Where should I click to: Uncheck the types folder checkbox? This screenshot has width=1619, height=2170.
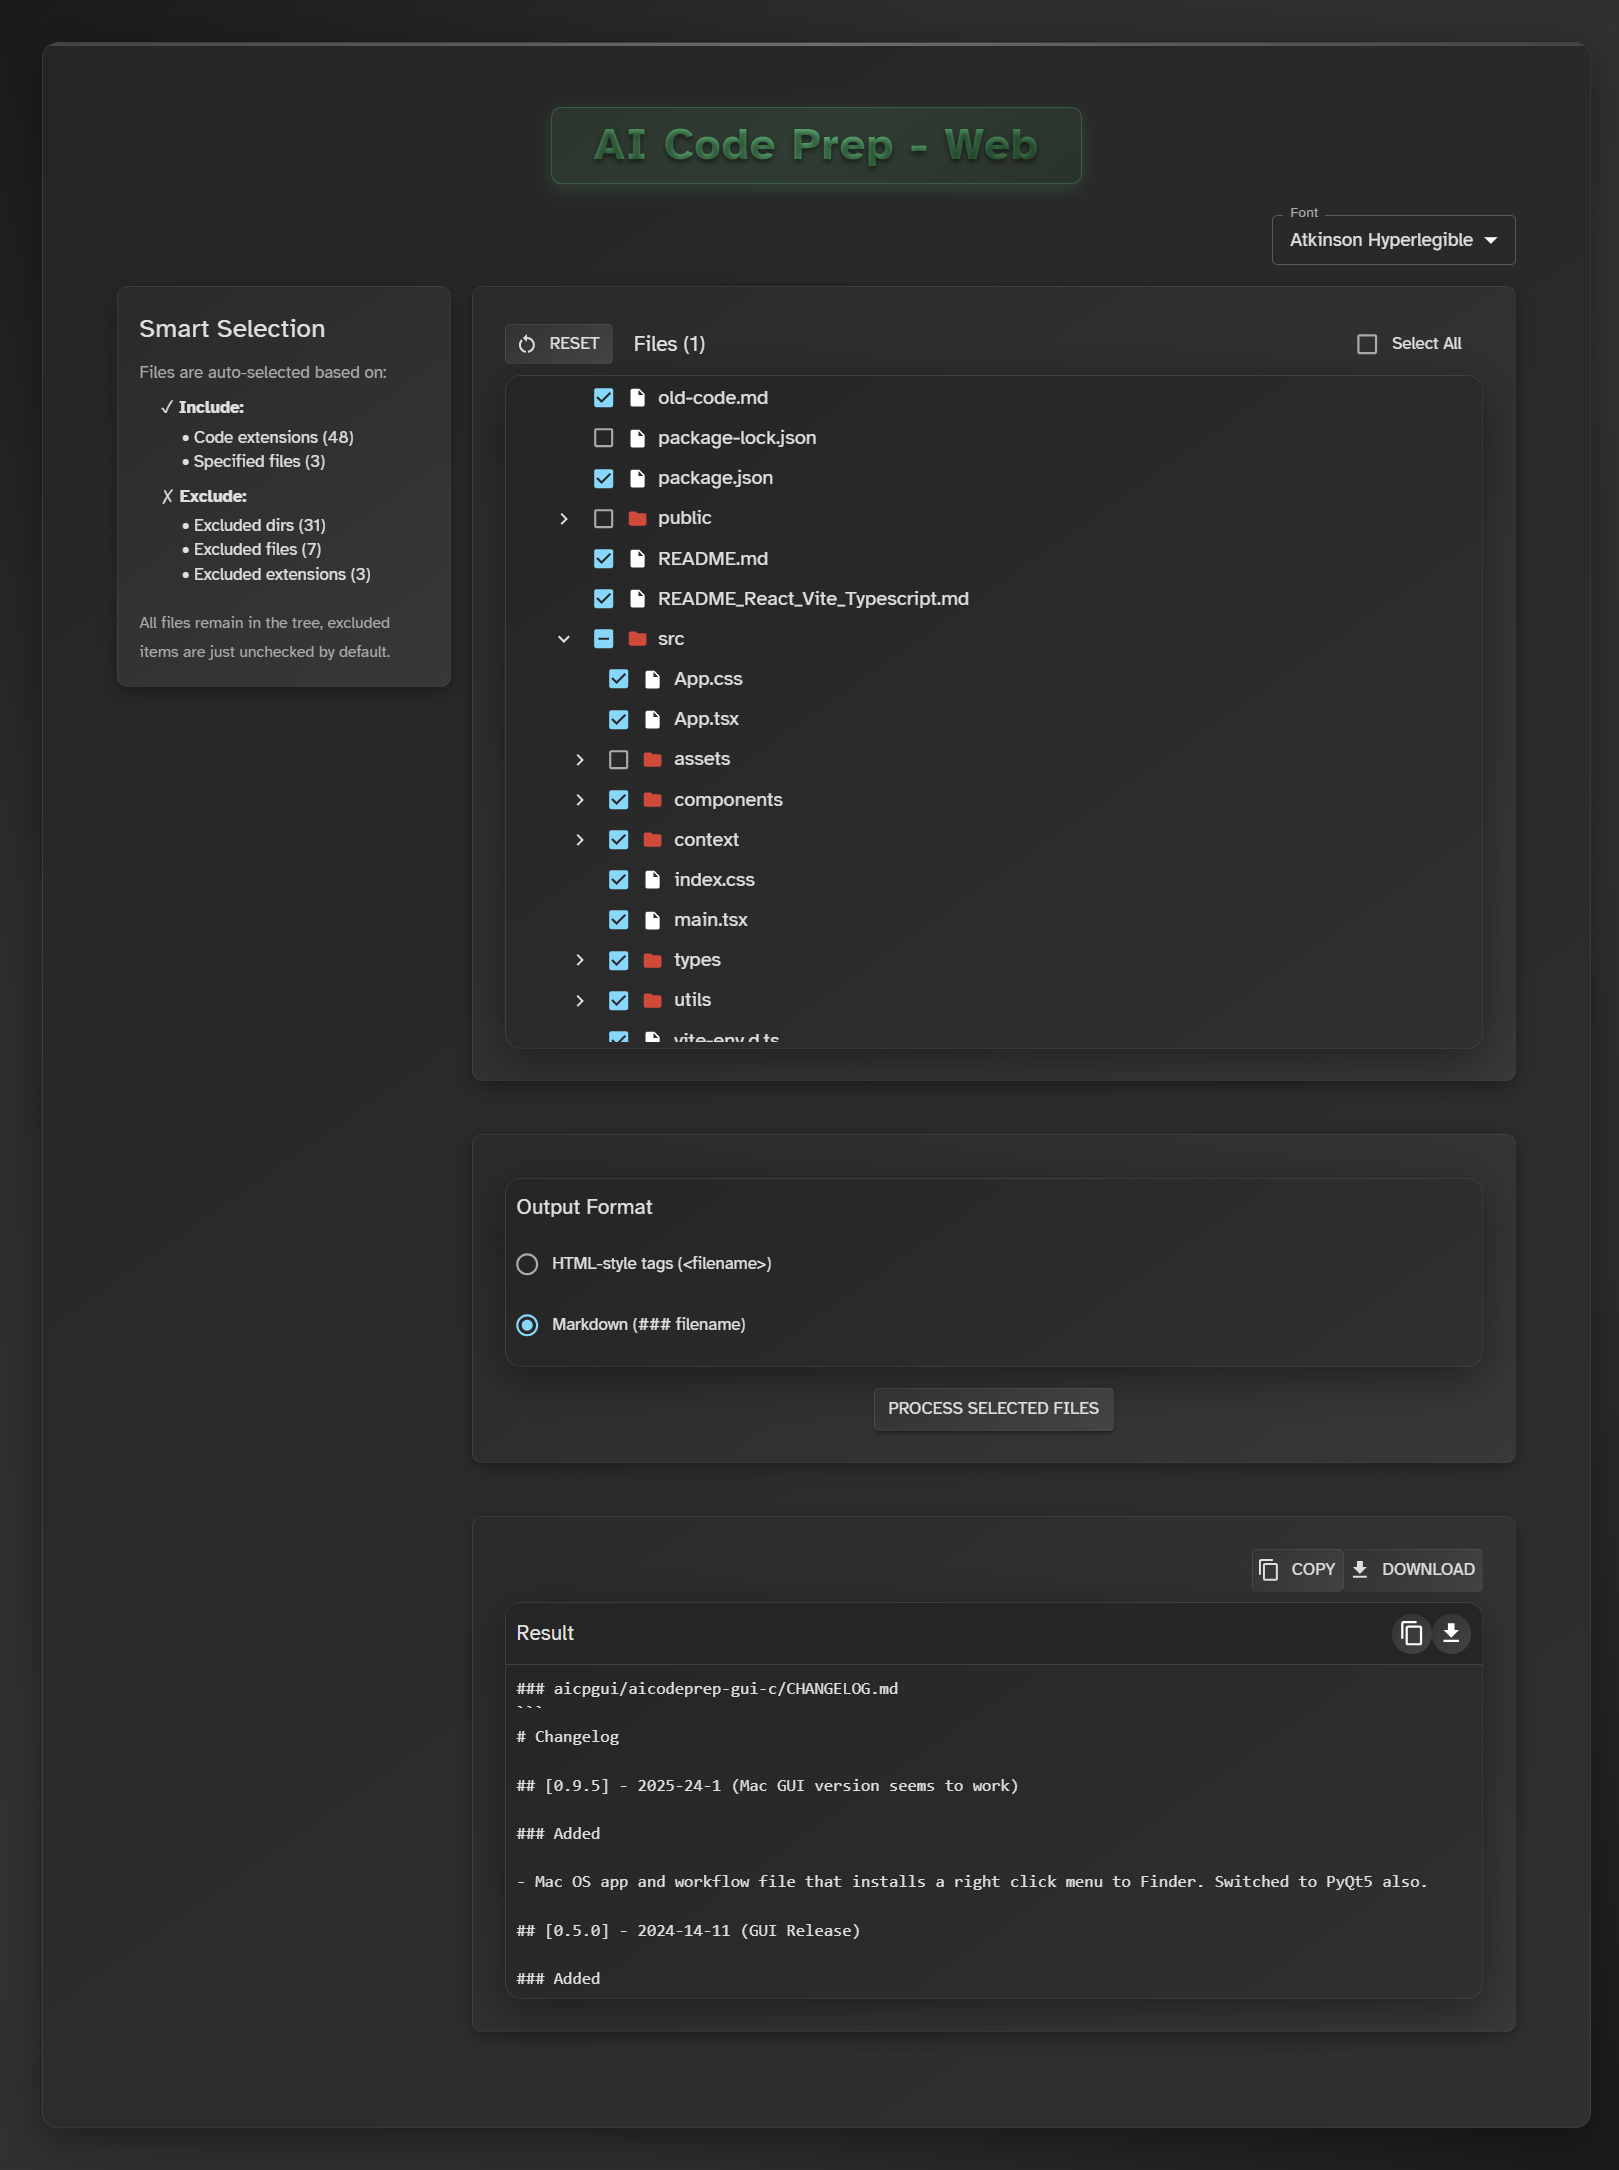point(619,960)
